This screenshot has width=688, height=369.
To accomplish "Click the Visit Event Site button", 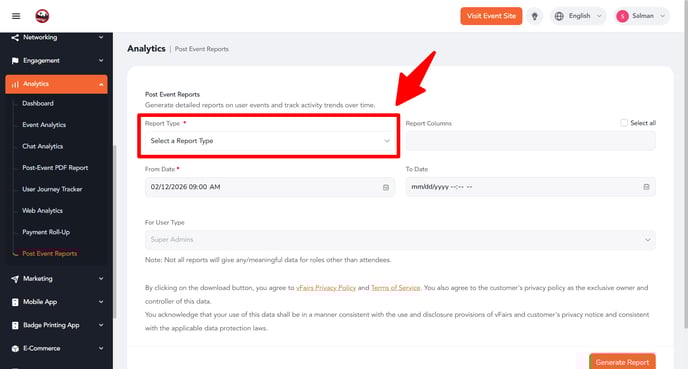I will pos(491,16).
